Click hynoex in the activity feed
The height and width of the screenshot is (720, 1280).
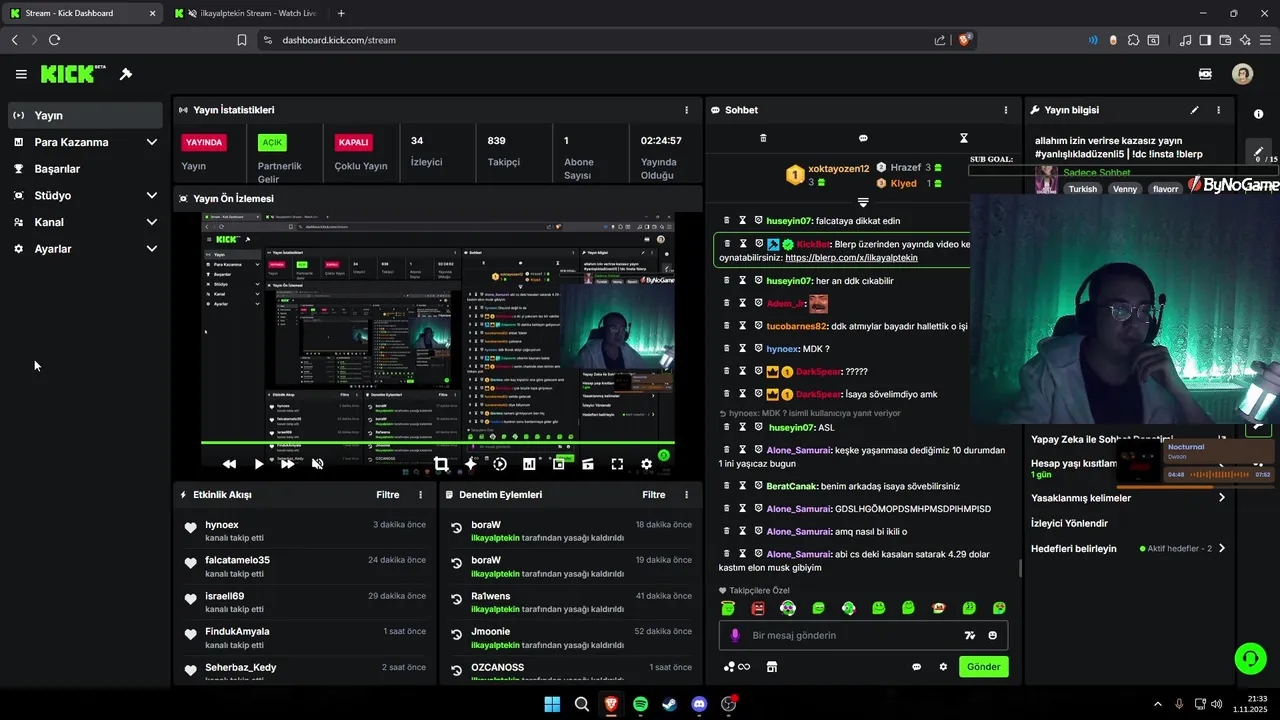(x=222, y=525)
